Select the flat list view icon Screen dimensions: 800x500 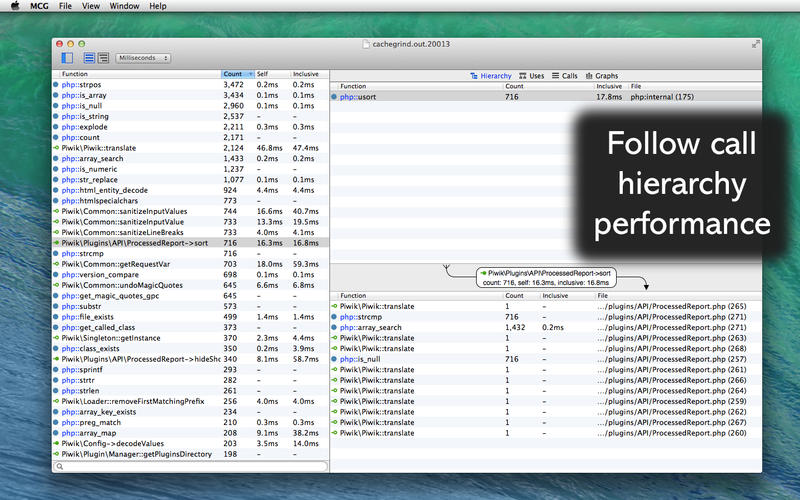tap(89, 58)
